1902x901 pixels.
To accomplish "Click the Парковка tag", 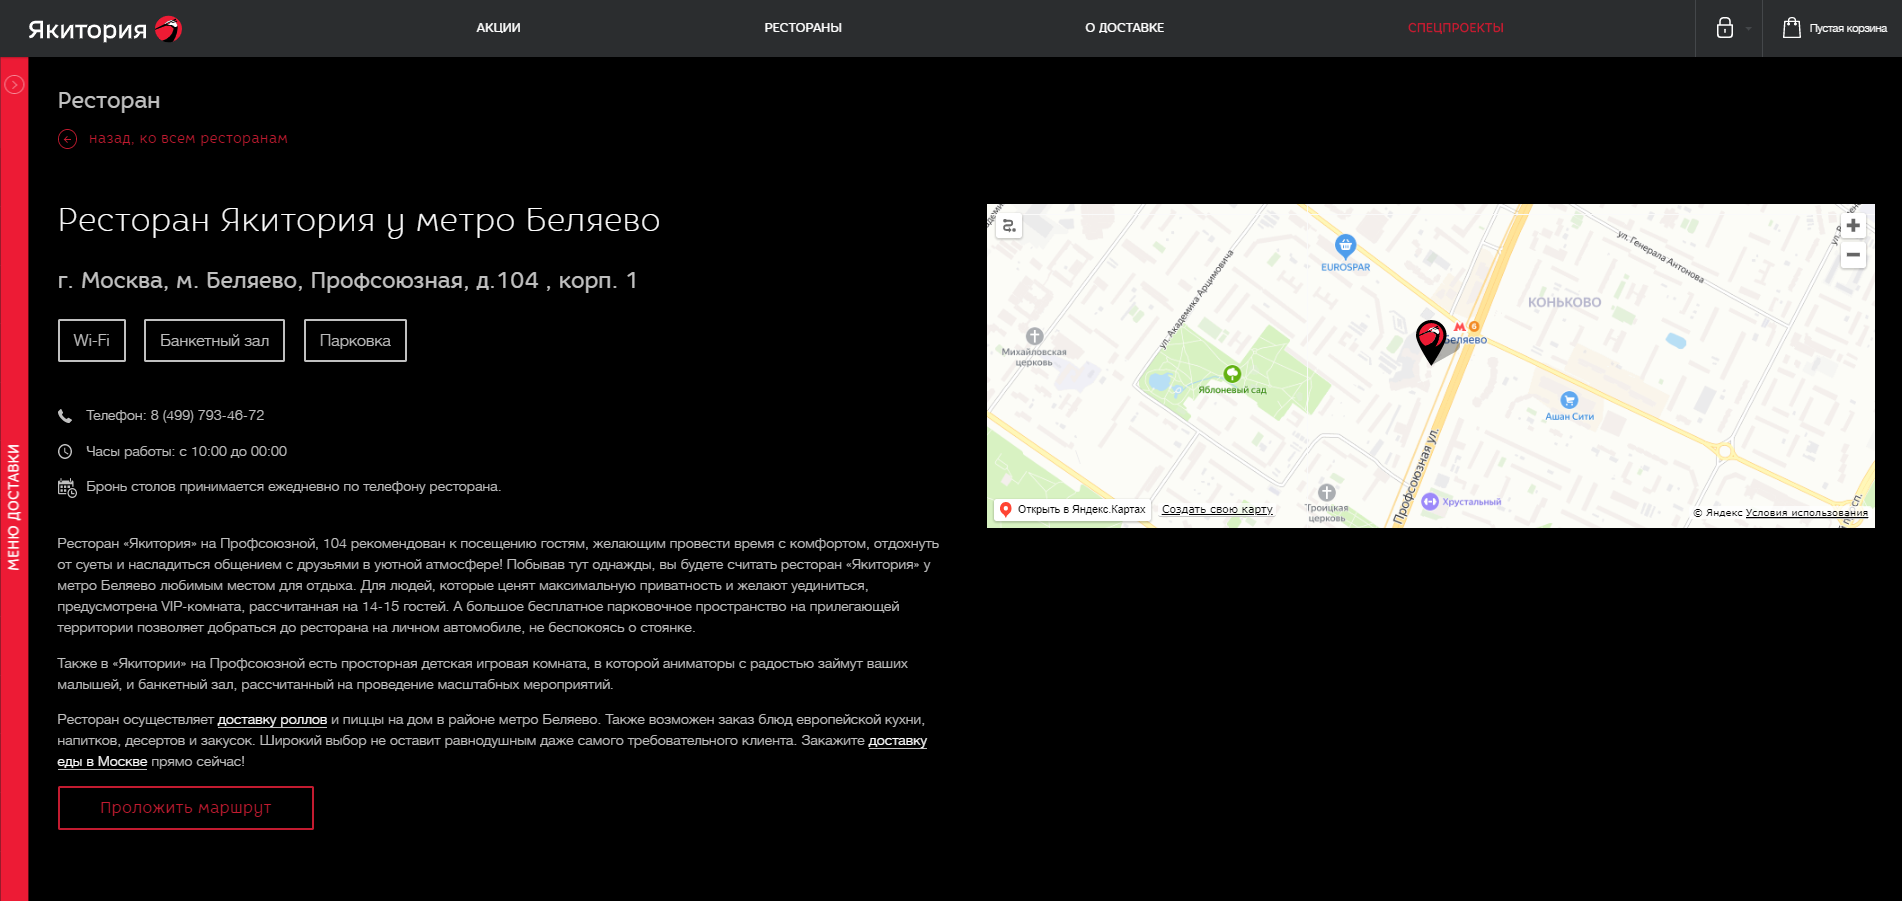I will pyautogui.click(x=355, y=341).
